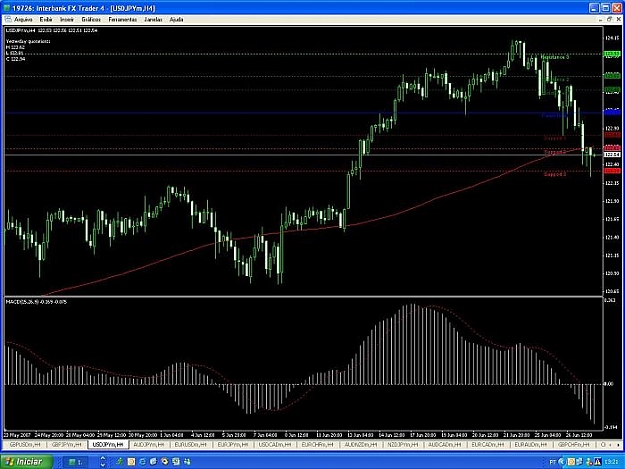This screenshot has height=469, width=625.
Task: Click the taskbar application button
Action: click(x=77, y=462)
